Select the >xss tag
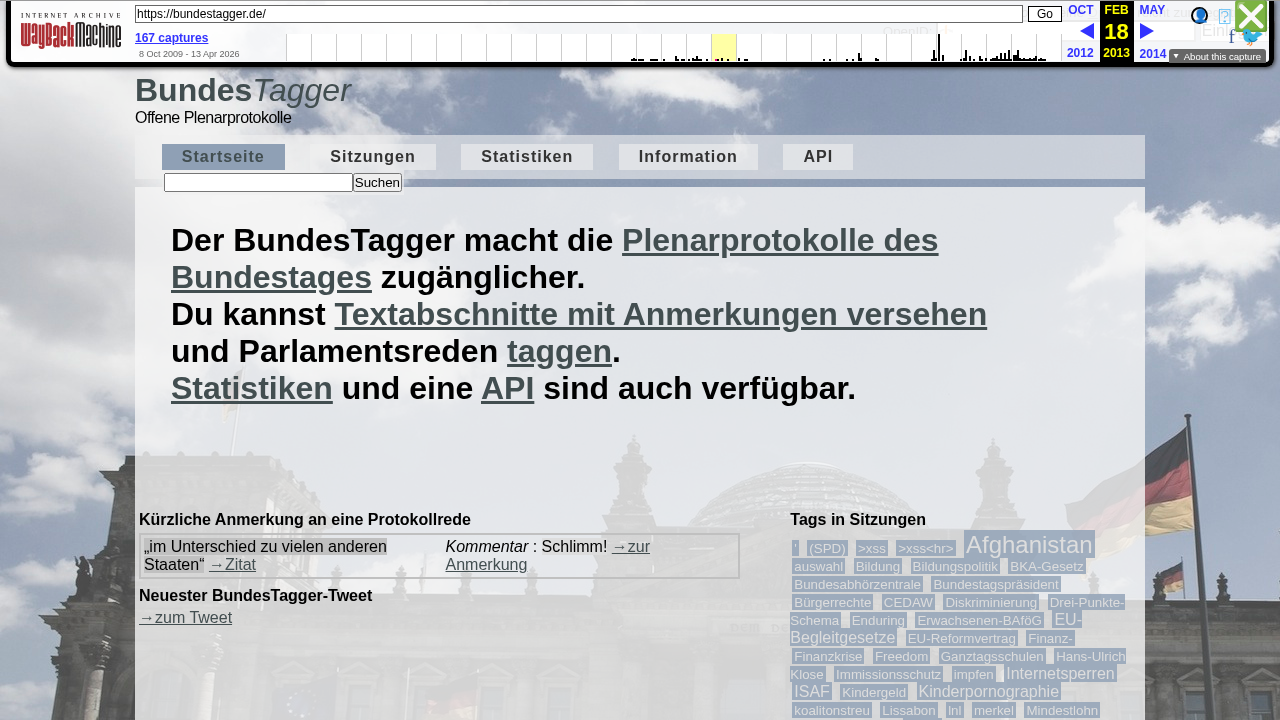This screenshot has height=720, width=1280. pos(872,548)
